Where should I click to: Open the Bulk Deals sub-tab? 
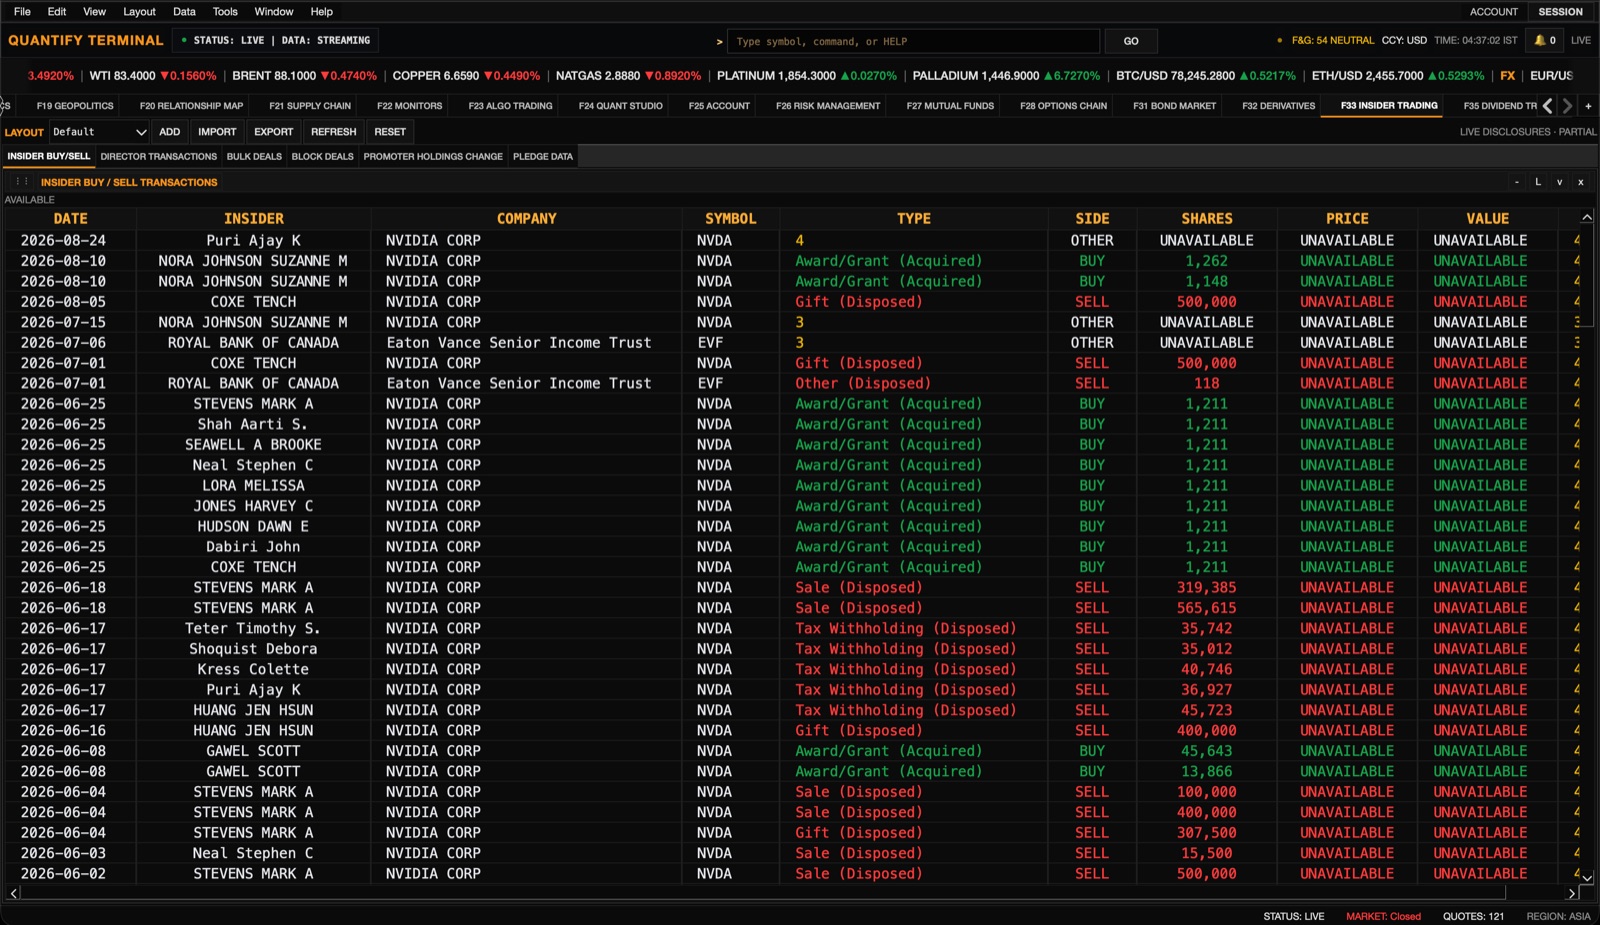coord(254,157)
